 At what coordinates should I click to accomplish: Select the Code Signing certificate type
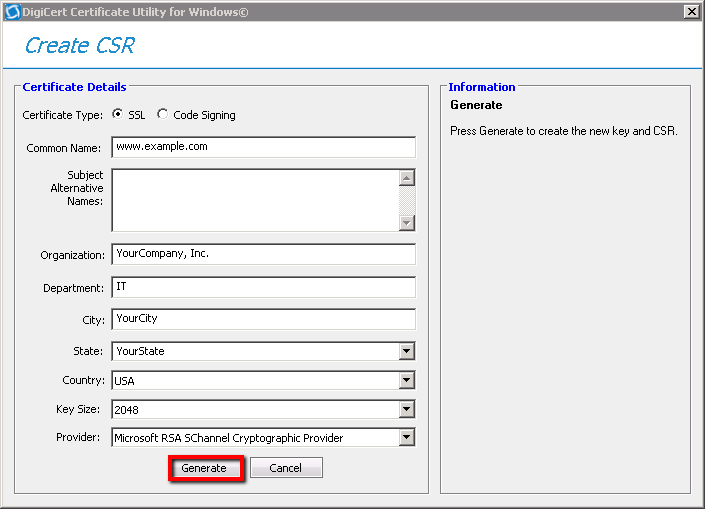[x=163, y=115]
